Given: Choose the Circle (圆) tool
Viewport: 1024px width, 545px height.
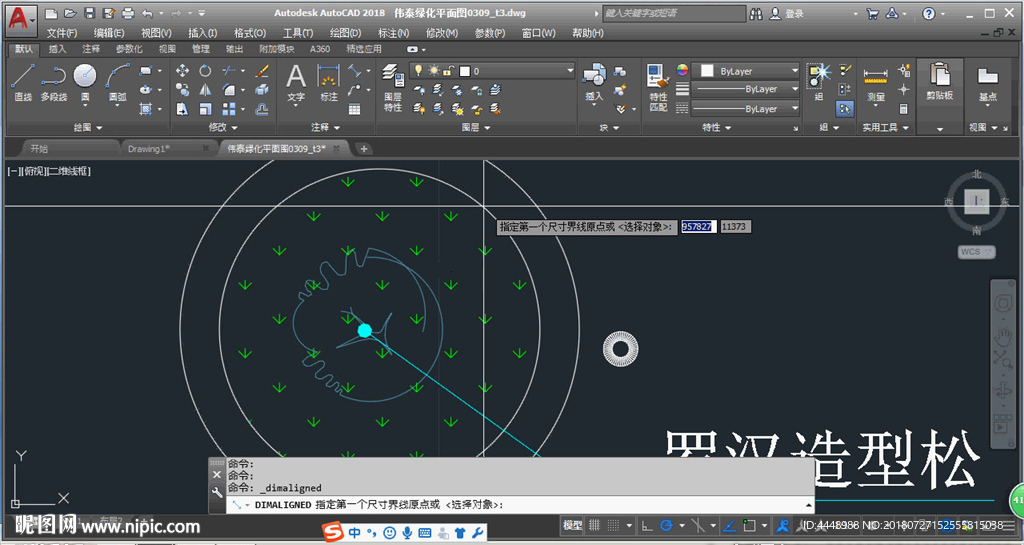Looking at the screenshot, I should [85, 82].
